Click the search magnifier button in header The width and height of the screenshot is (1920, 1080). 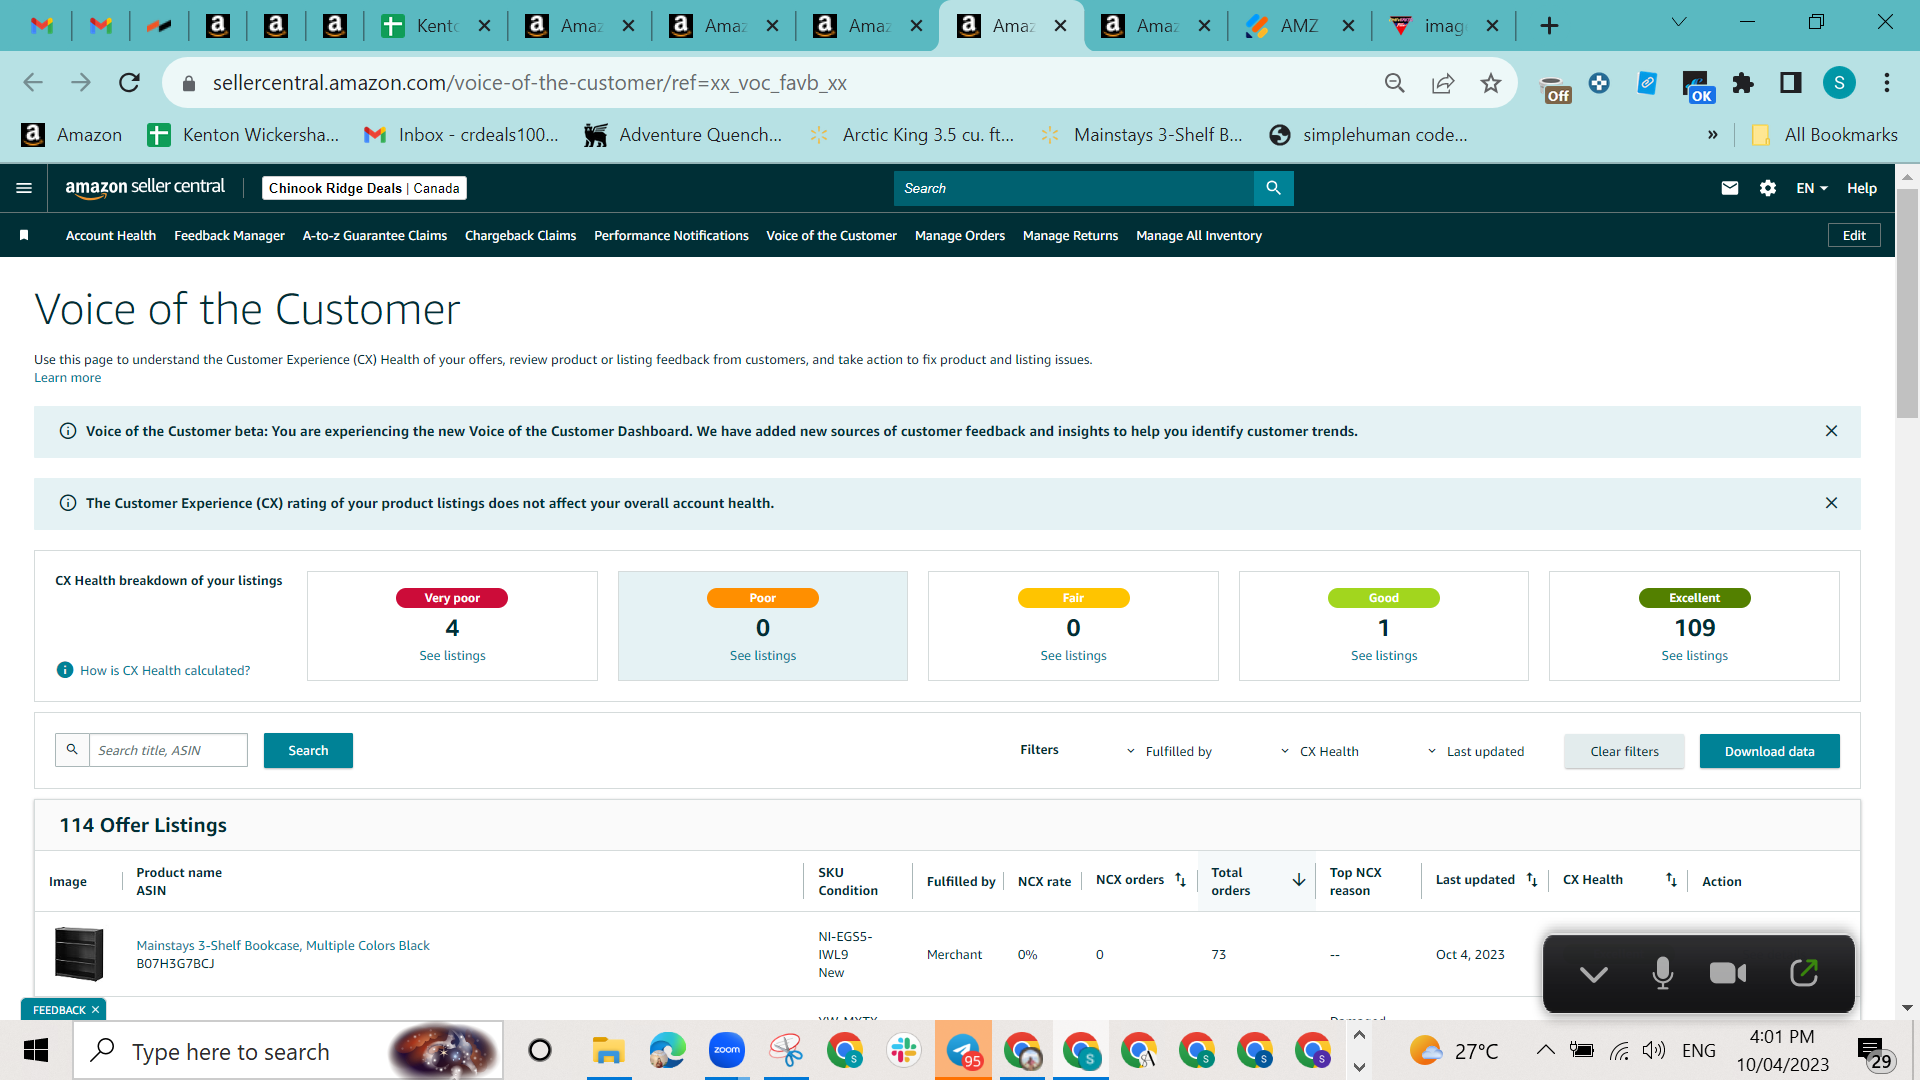pos(1273,188)
